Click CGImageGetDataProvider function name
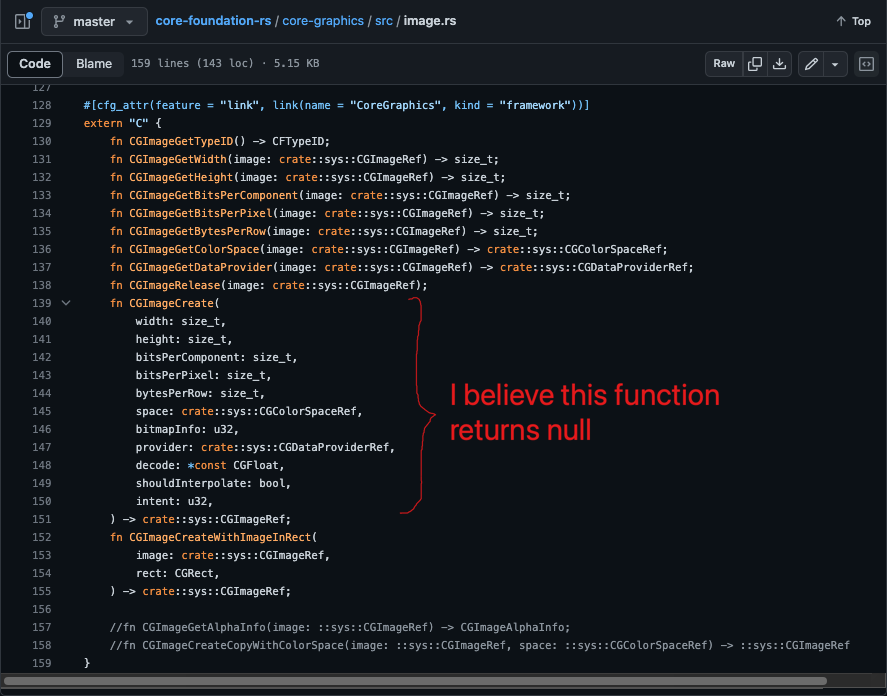 (x=200, y=268)
